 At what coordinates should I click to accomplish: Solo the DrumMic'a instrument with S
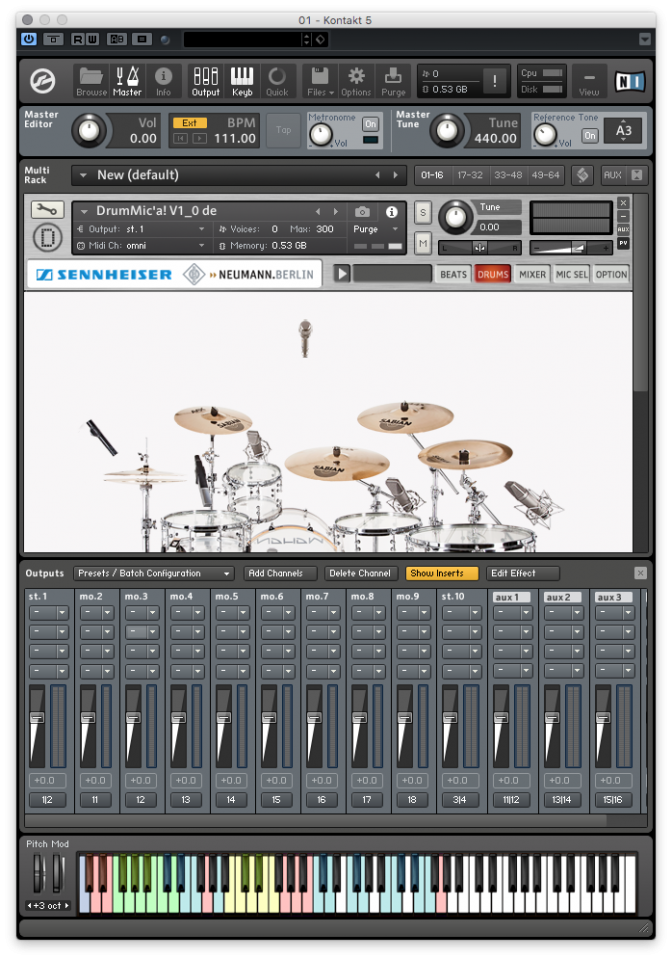(x=423, y=213)
